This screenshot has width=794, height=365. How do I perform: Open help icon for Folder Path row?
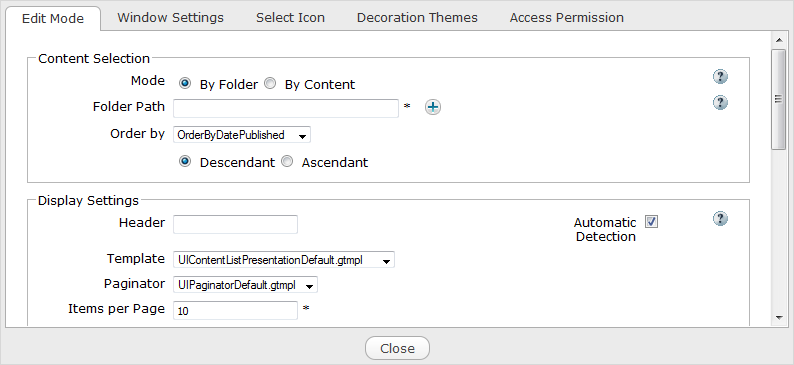point(720,103)
